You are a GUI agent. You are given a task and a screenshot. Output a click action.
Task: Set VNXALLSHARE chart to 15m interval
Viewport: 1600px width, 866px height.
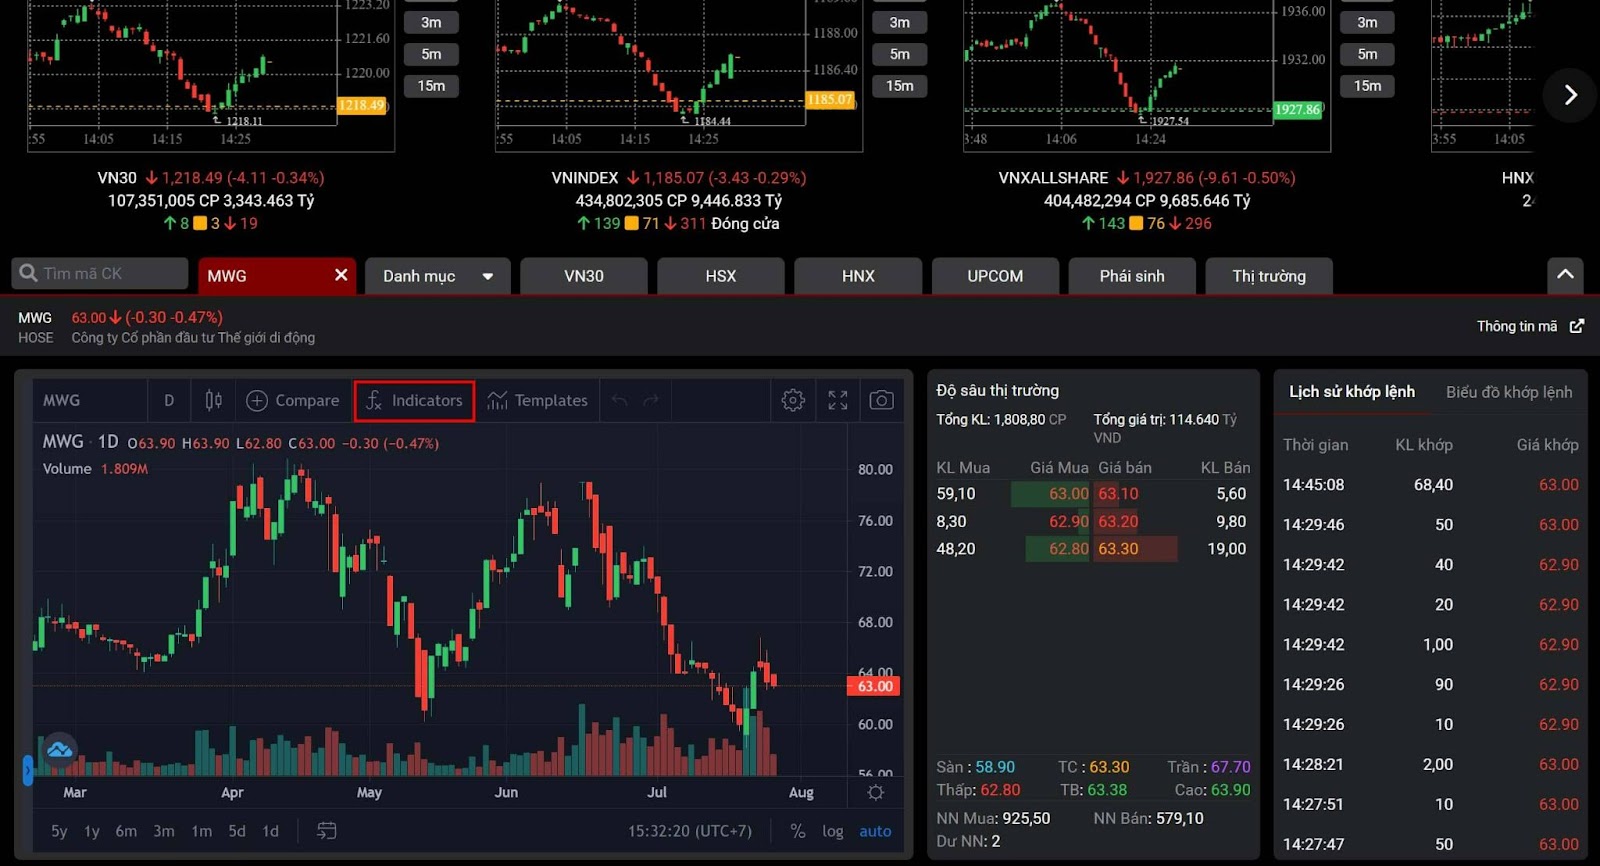point(1367,86)
